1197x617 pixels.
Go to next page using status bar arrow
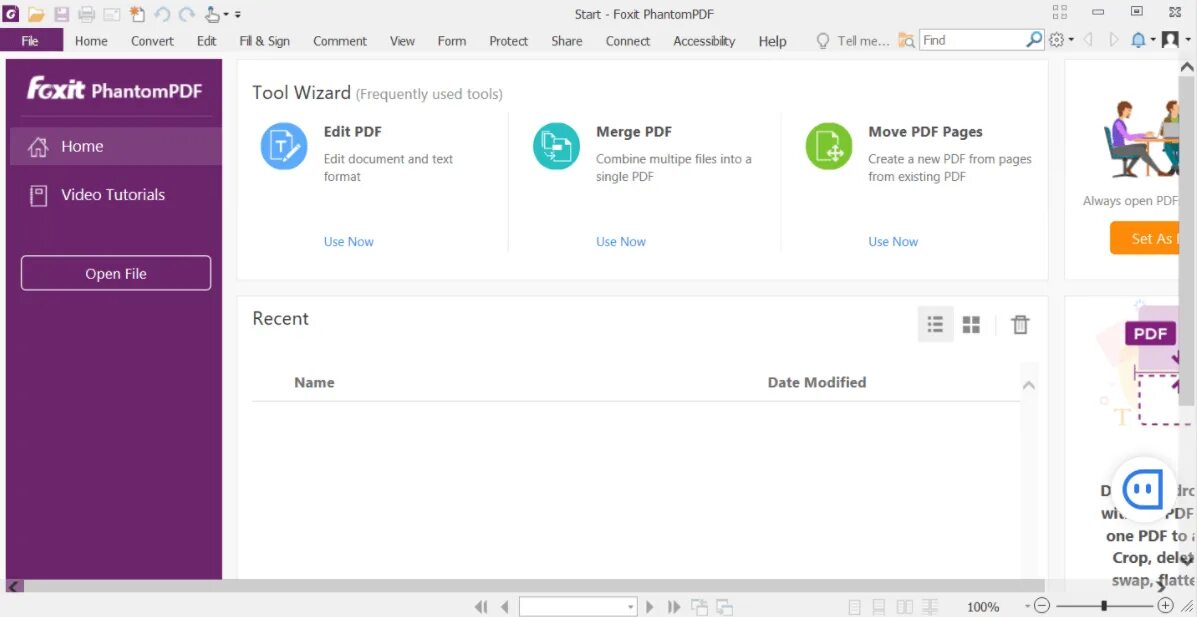650,607
